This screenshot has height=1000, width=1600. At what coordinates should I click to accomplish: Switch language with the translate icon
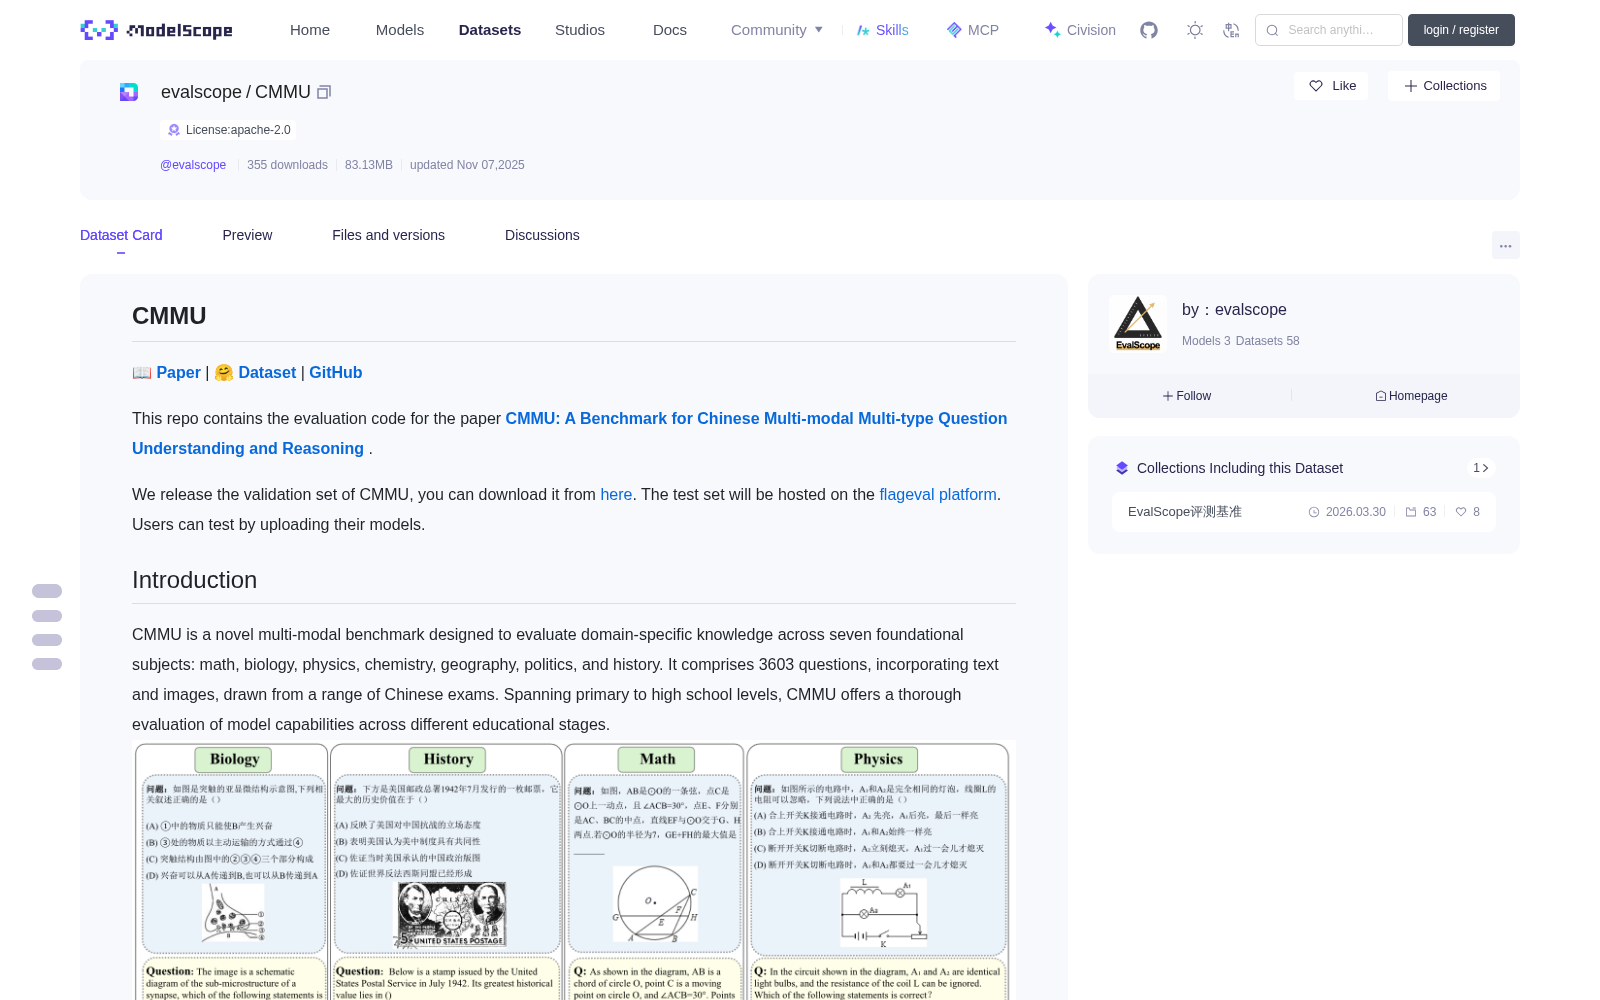pos(1232,30)
